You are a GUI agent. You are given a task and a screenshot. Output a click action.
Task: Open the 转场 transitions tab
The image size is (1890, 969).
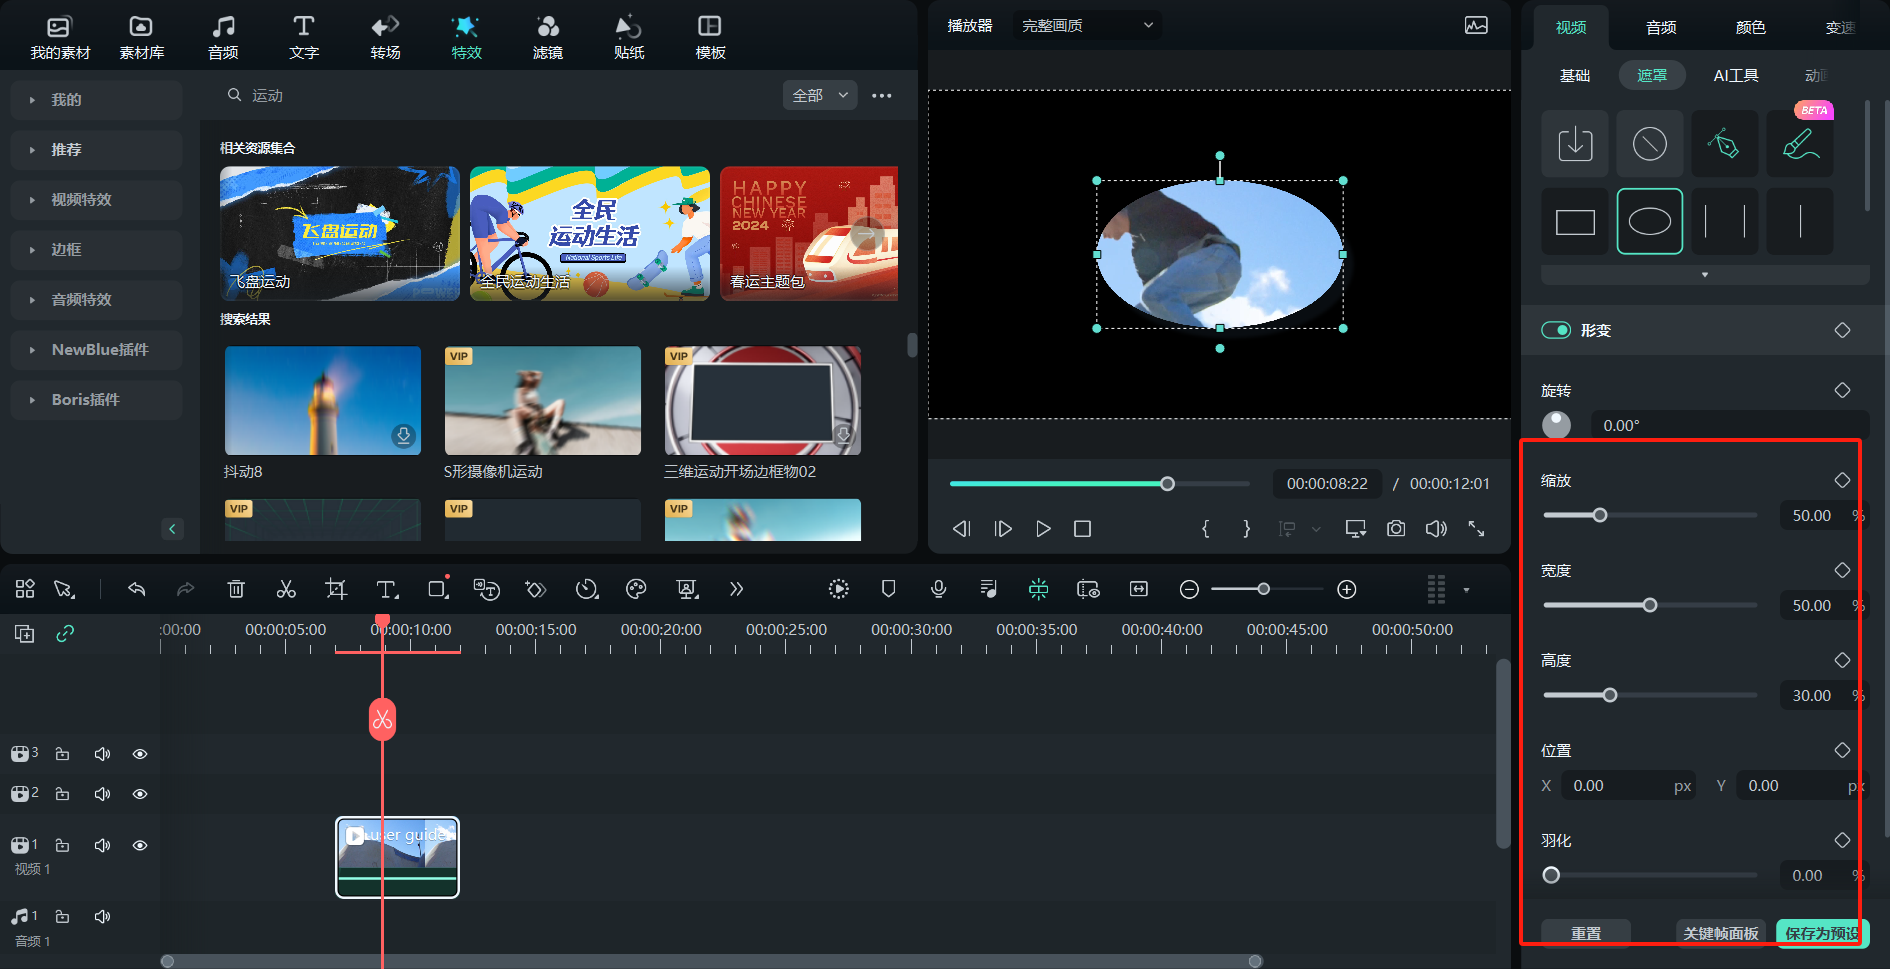[385, 37]
